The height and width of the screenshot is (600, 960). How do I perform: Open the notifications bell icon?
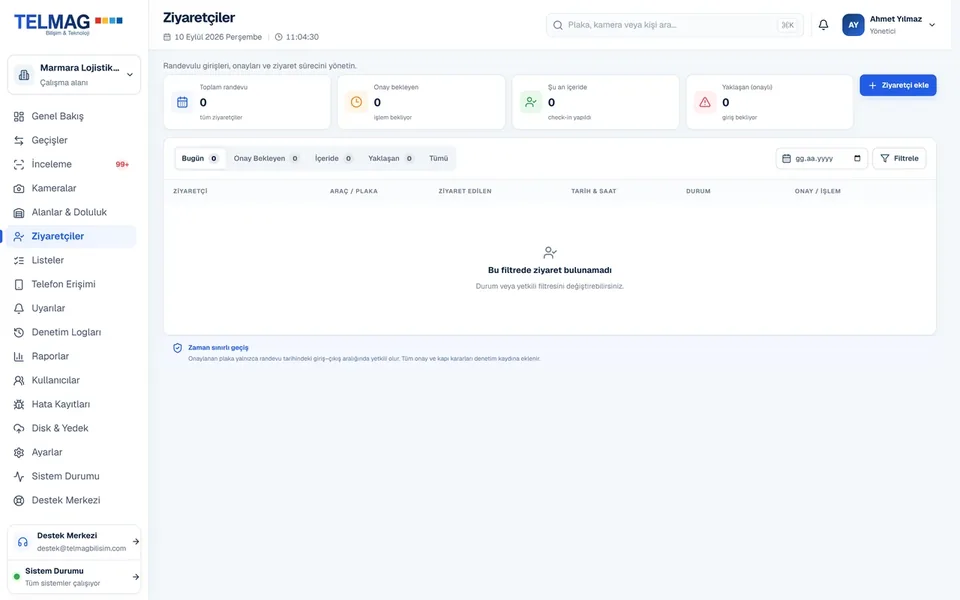tap(823, 25)
